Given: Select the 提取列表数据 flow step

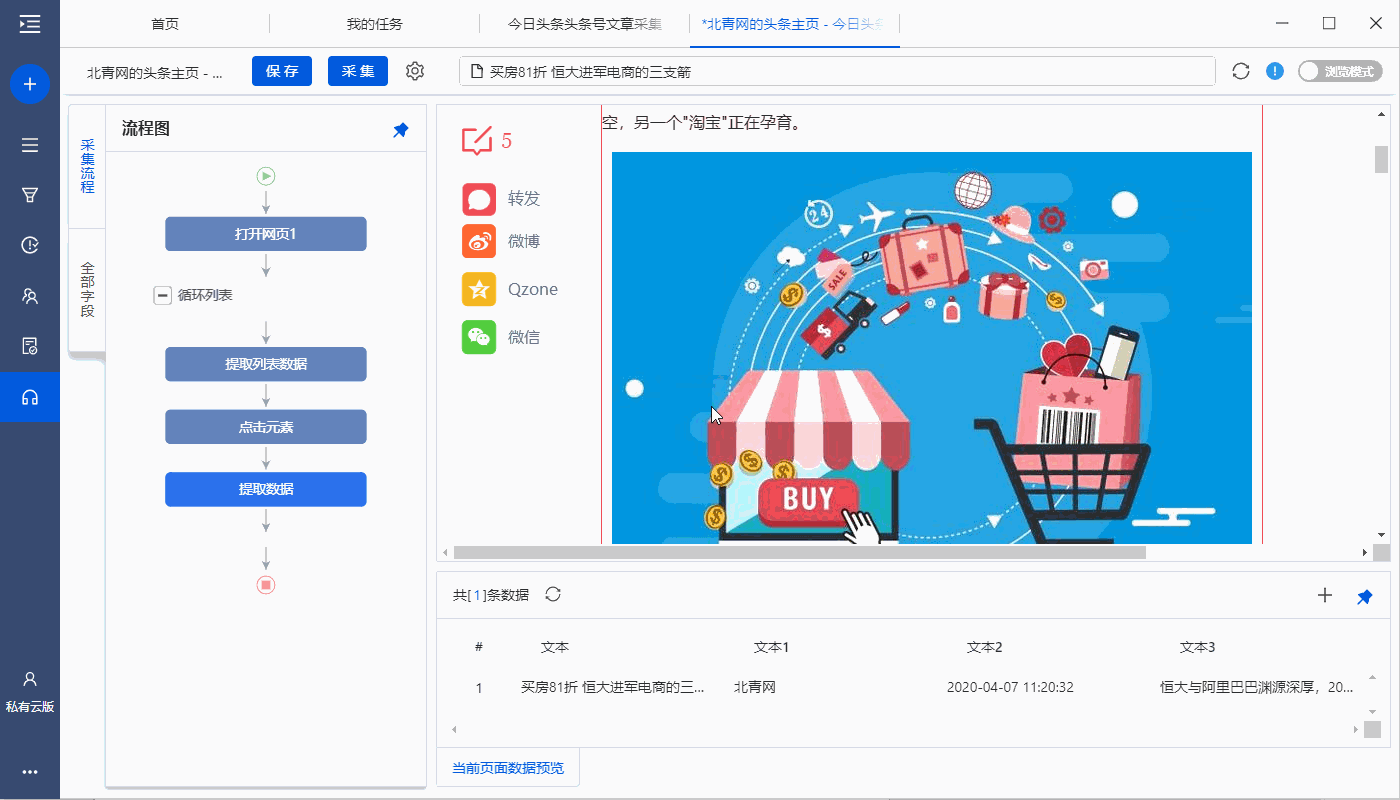Looking at the screenshot, I should click(266, 364).
